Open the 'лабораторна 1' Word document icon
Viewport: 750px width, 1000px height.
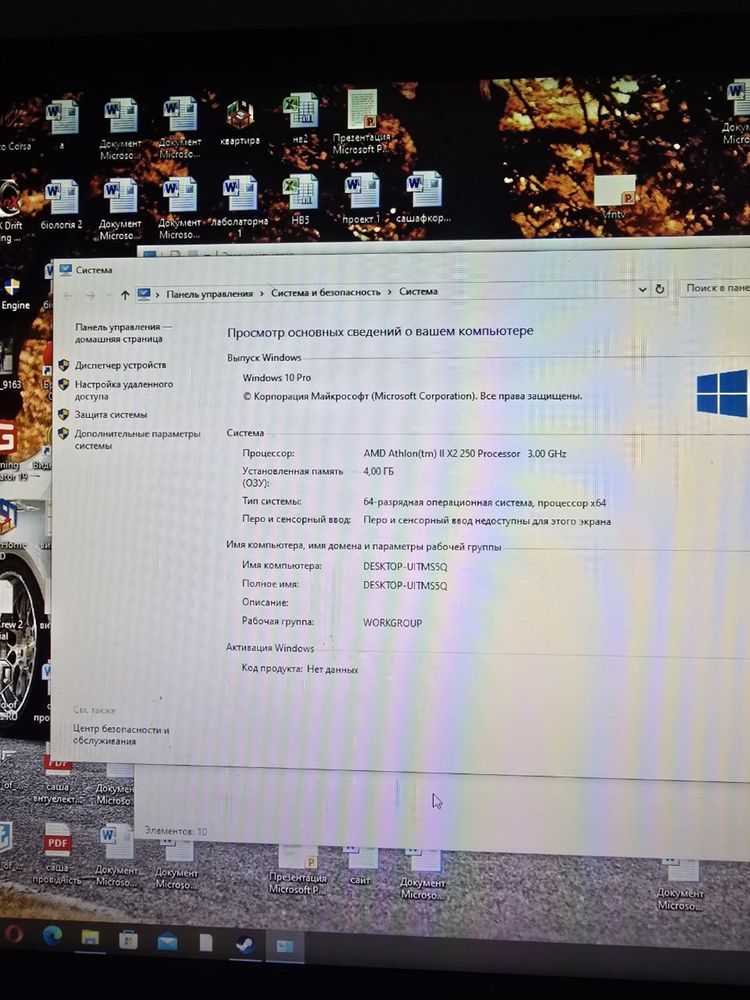[x=239, y=206]
